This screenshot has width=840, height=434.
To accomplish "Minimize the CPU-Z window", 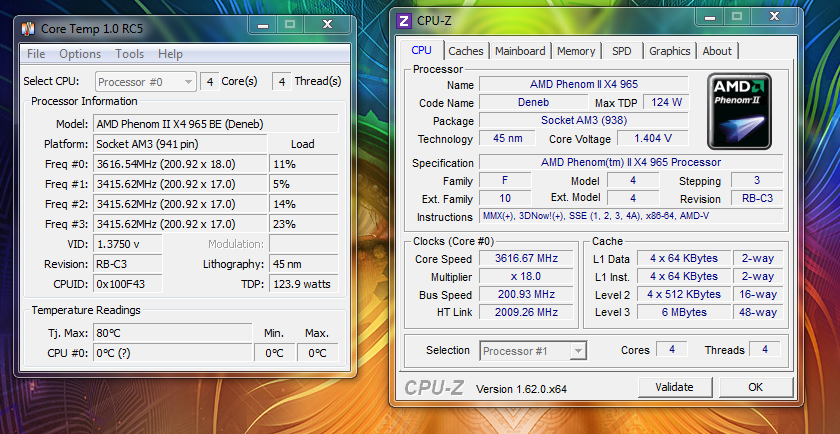I will pyautogui.click(x=710, y=17).
